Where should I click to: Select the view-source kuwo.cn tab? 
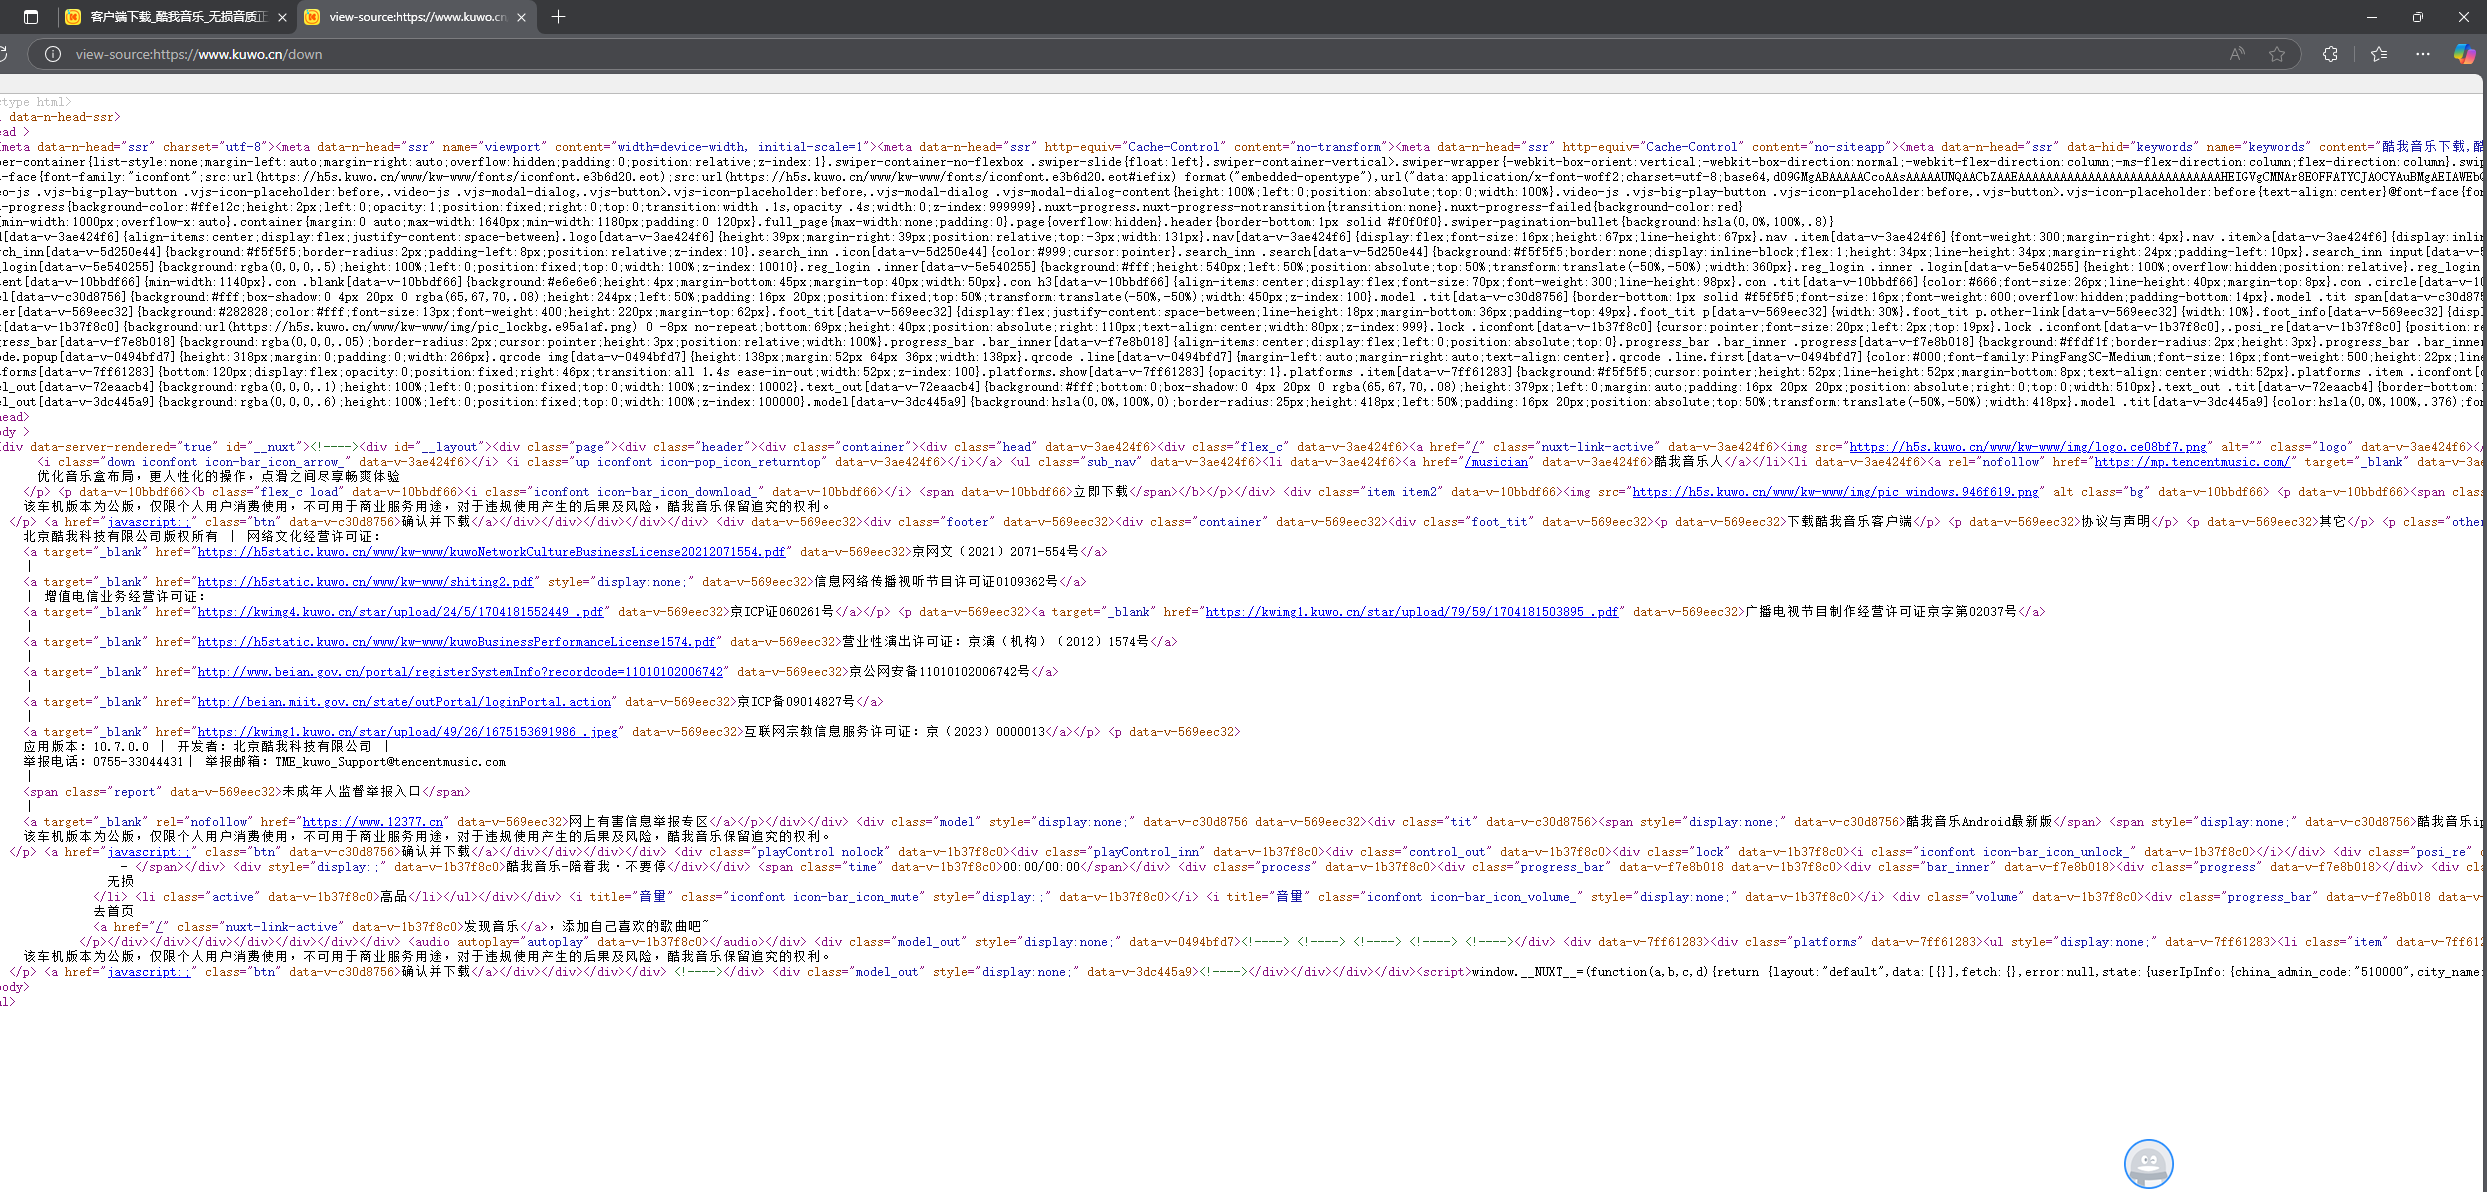pos(416,17)
